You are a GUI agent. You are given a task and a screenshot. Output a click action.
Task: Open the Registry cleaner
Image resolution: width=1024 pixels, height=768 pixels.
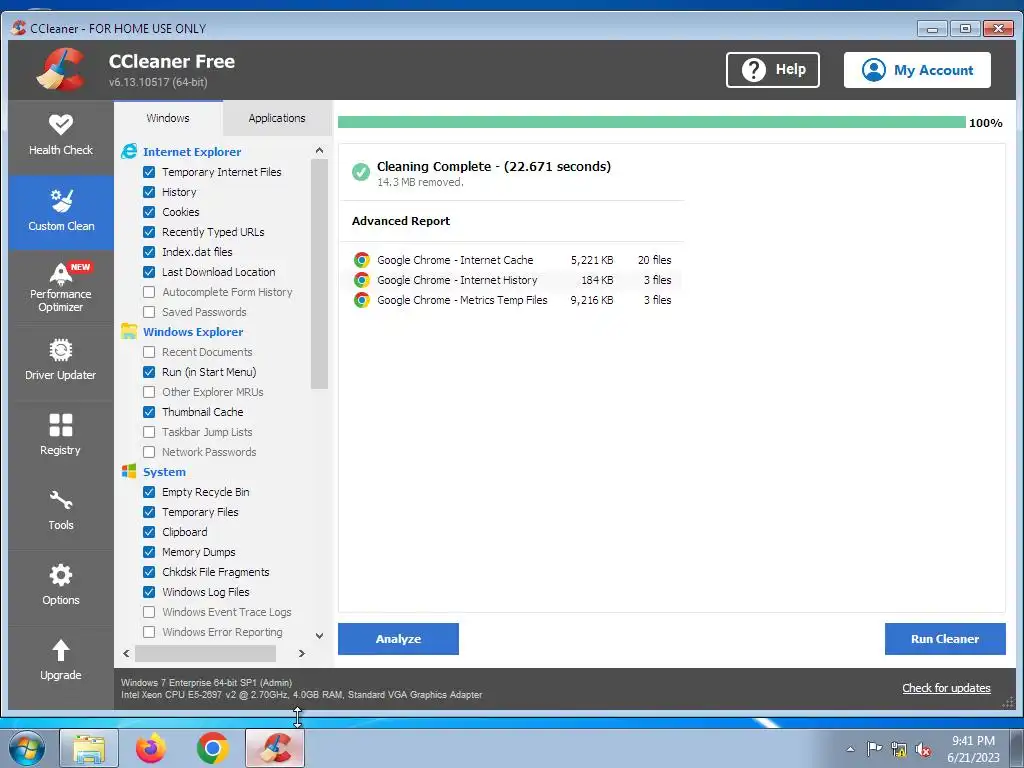point(61,436)
